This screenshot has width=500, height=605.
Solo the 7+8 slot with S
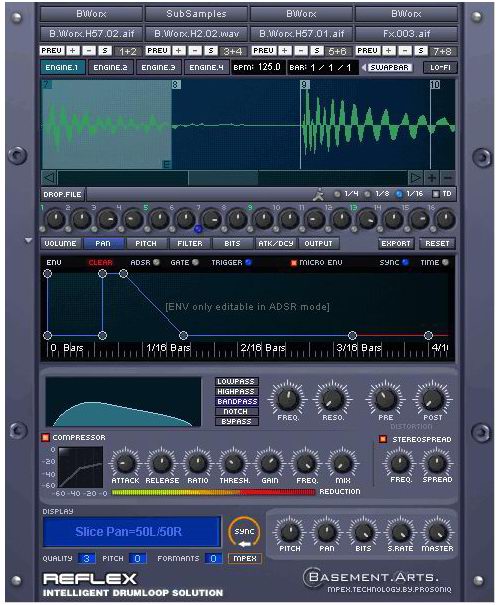(x=421, y=51)
